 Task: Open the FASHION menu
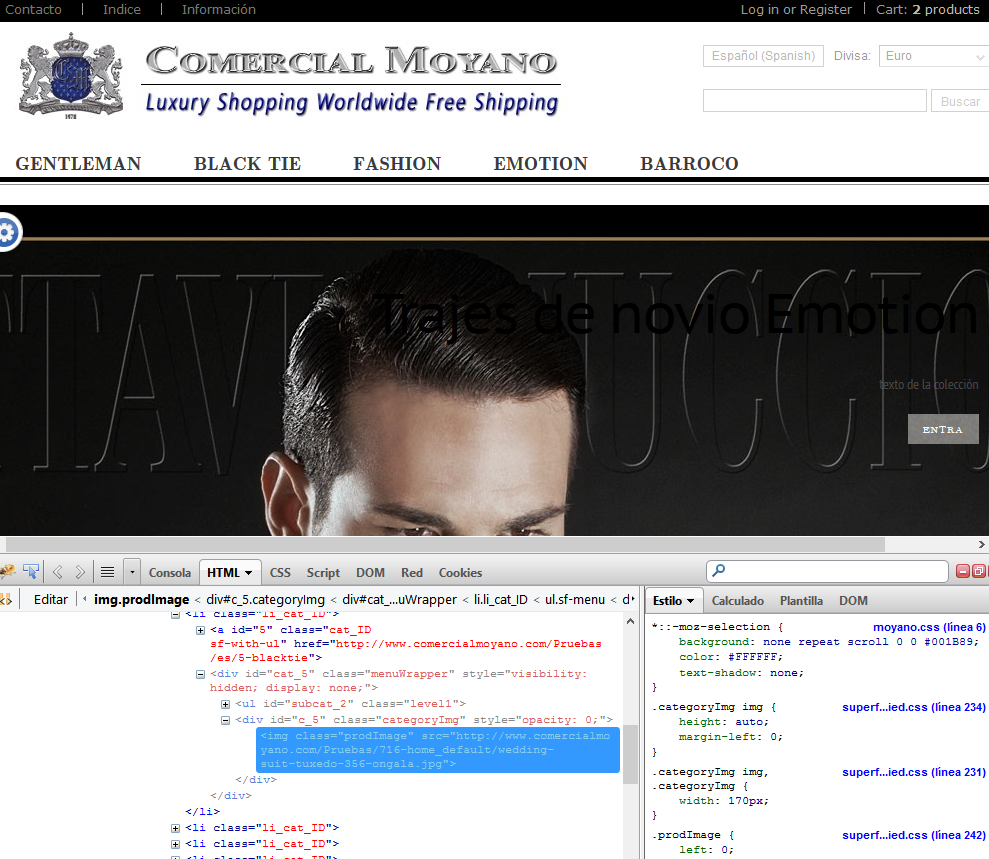point(397,163)
